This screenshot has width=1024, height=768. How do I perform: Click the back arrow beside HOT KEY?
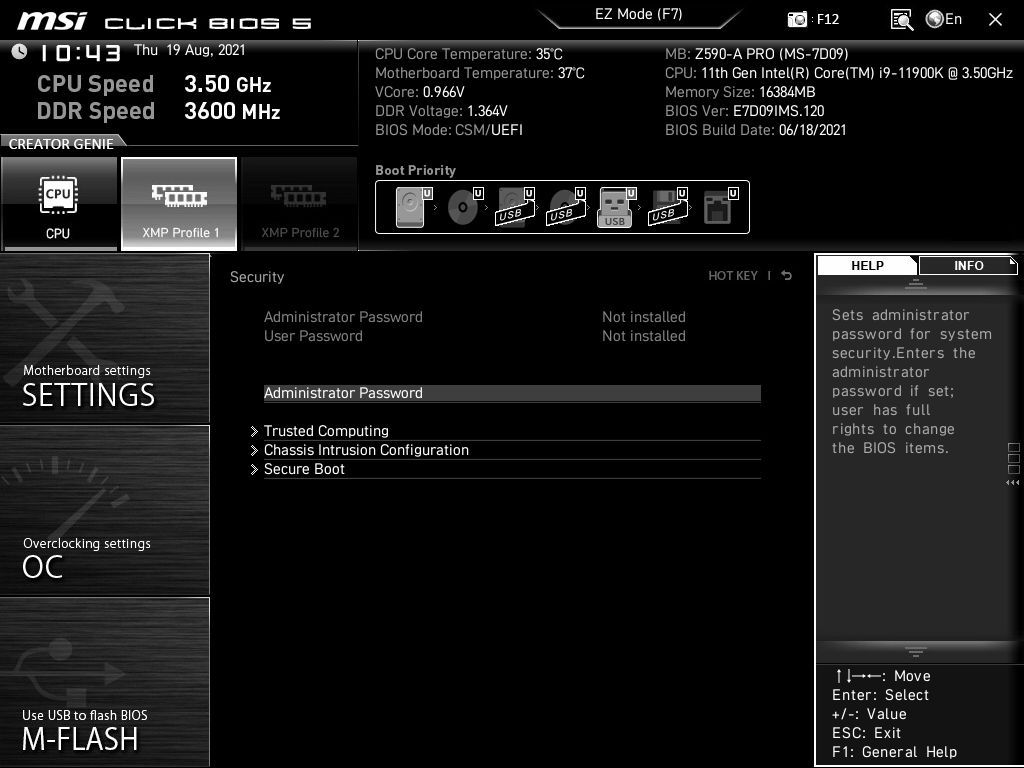click(x=786, y=276)
